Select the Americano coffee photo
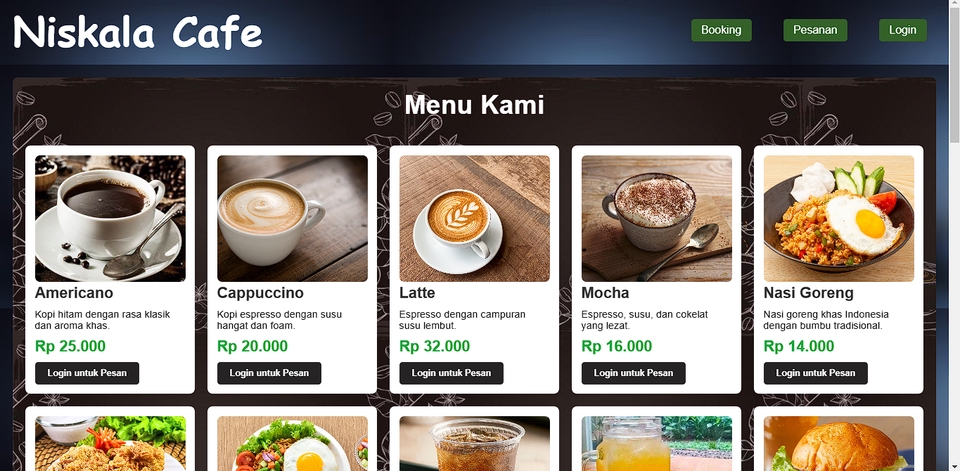The height and width of the screenshot is (471, 960). [110, 219]
